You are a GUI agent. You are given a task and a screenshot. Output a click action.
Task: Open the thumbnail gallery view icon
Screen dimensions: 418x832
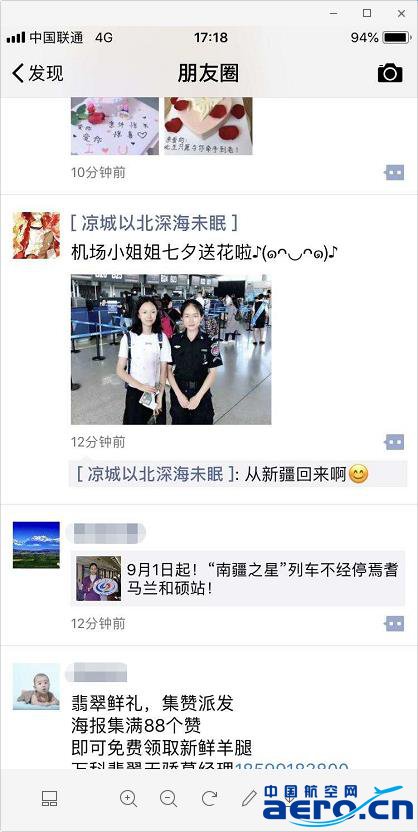click(49, 798)
